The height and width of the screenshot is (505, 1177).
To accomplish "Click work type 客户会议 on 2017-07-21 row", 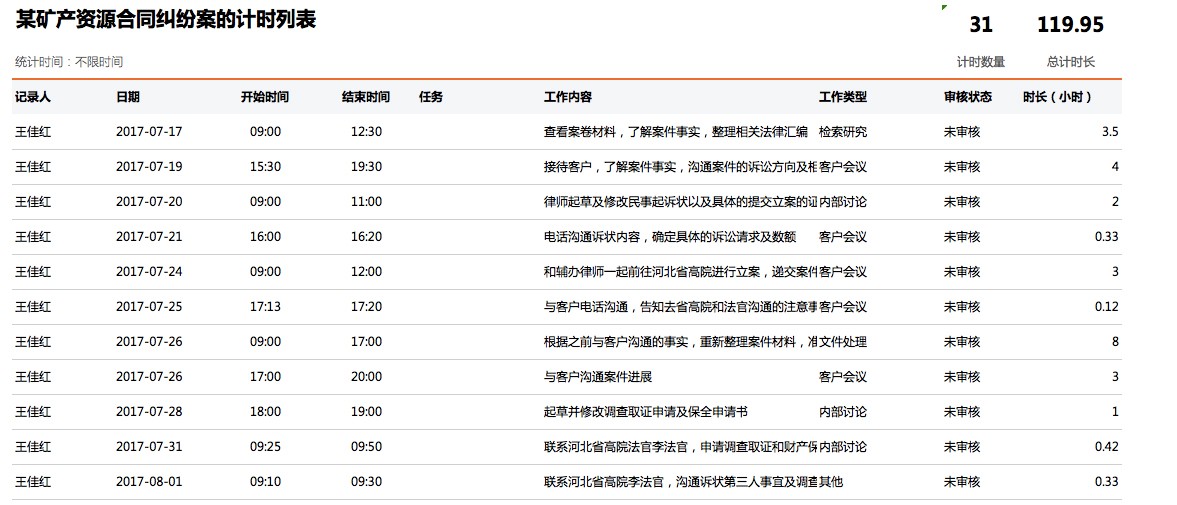I will tap(843, 237).
